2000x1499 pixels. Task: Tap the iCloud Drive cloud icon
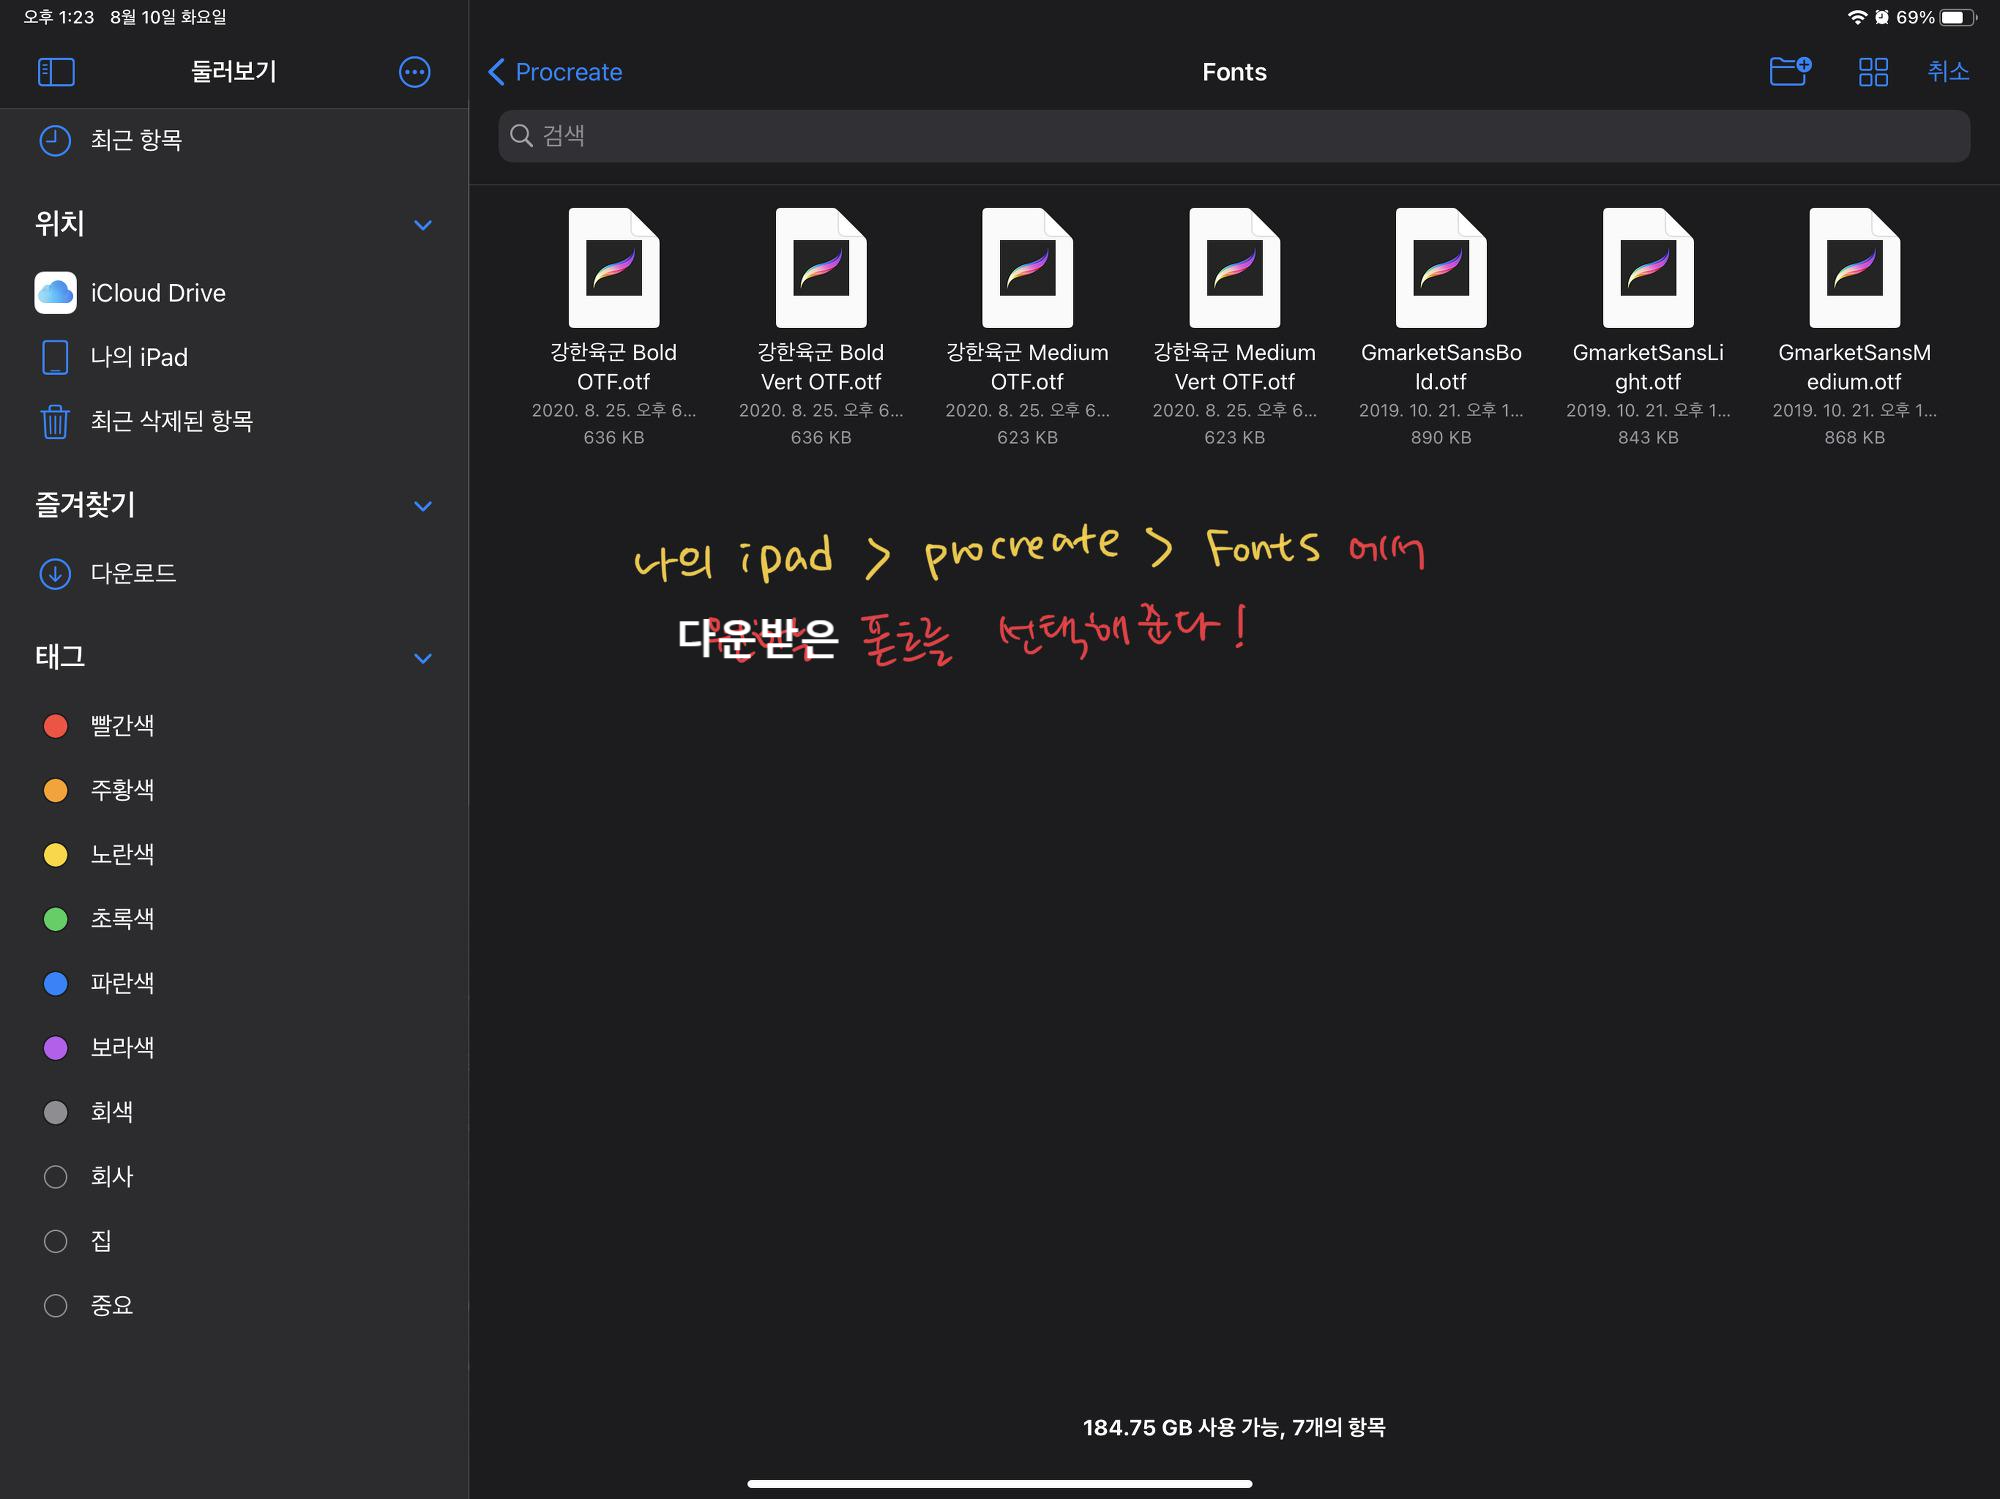[55, 293]
